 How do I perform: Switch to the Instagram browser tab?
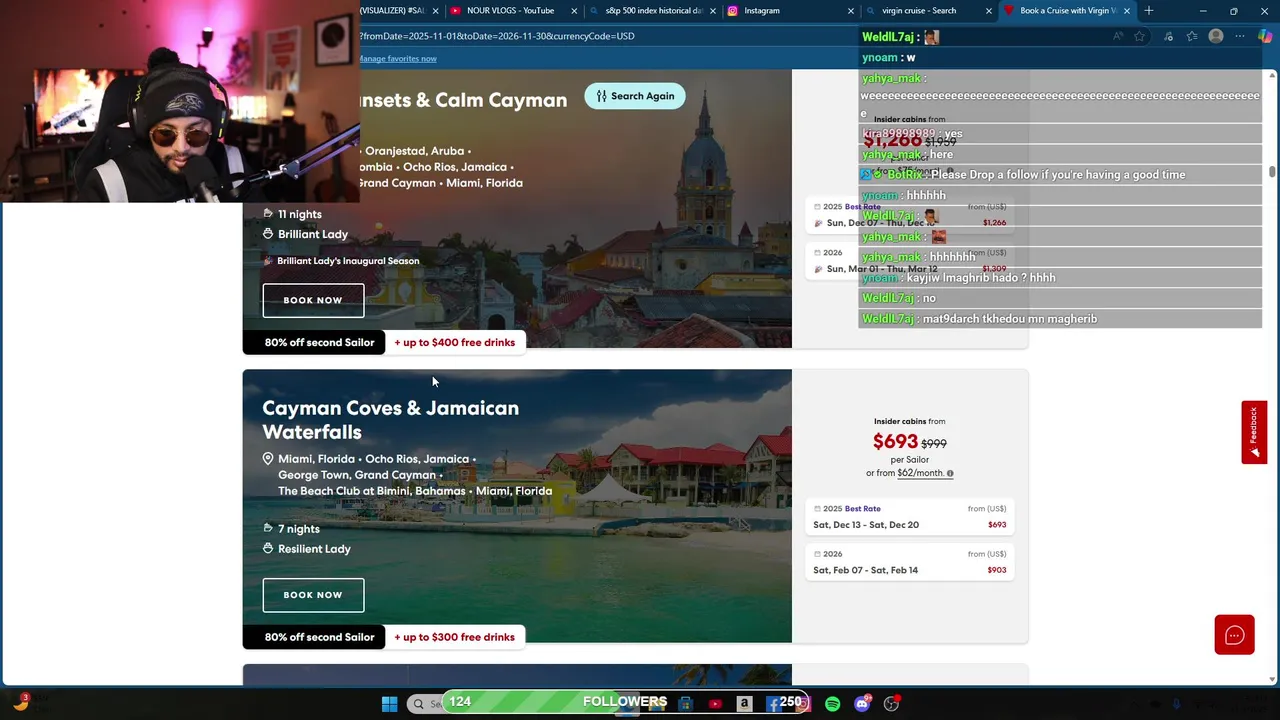pos(790,11)
